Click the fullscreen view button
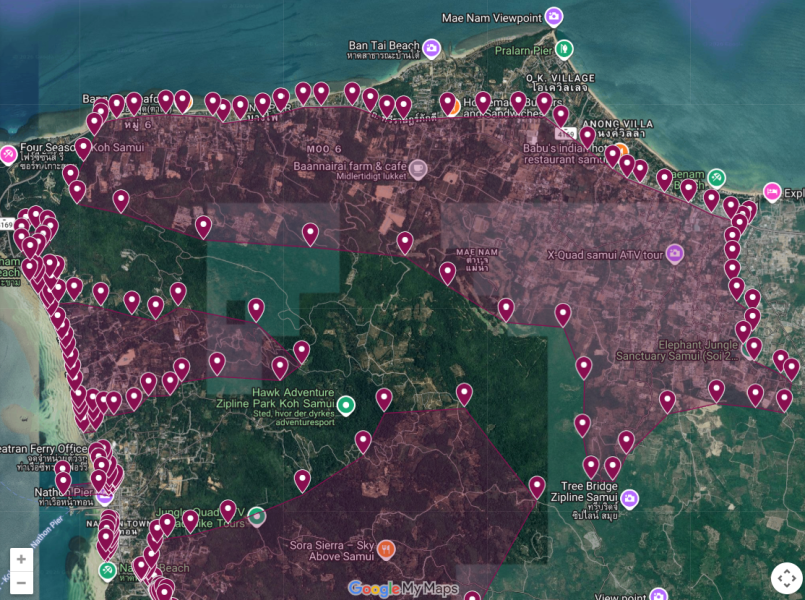The image size is (805, 600). (787, 578)
